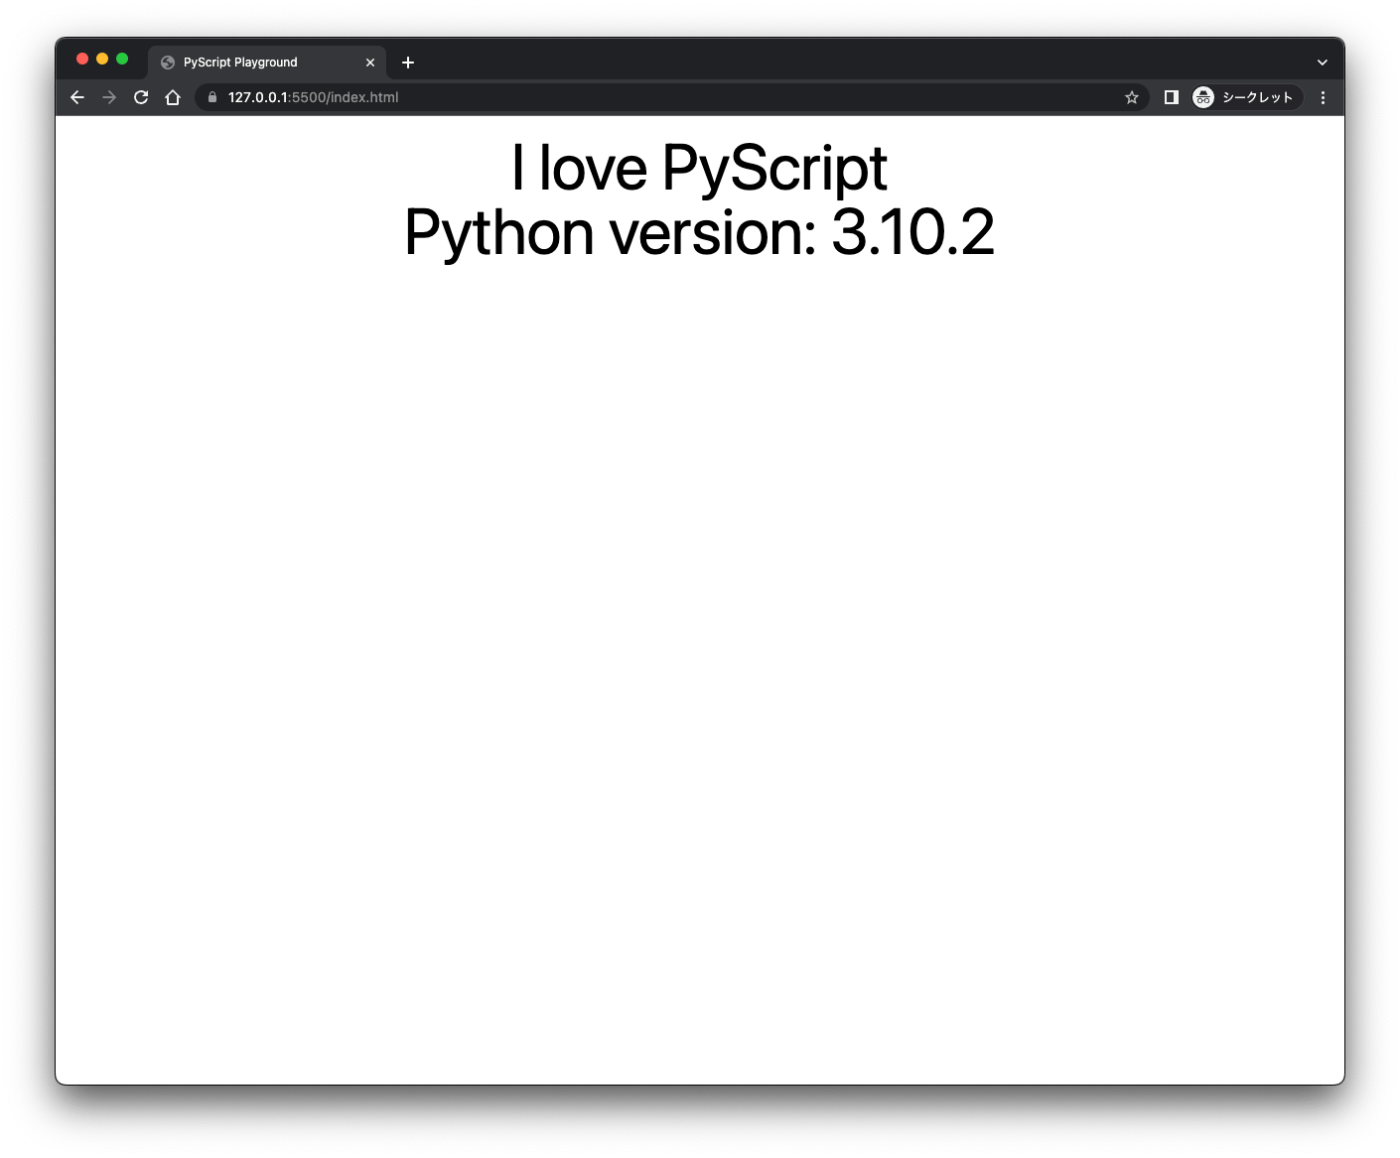The height and width of the screenshot is (1158, 1400).
Task: Click the 'Python version: 3.10.2' text
Action: click(699, 233)
